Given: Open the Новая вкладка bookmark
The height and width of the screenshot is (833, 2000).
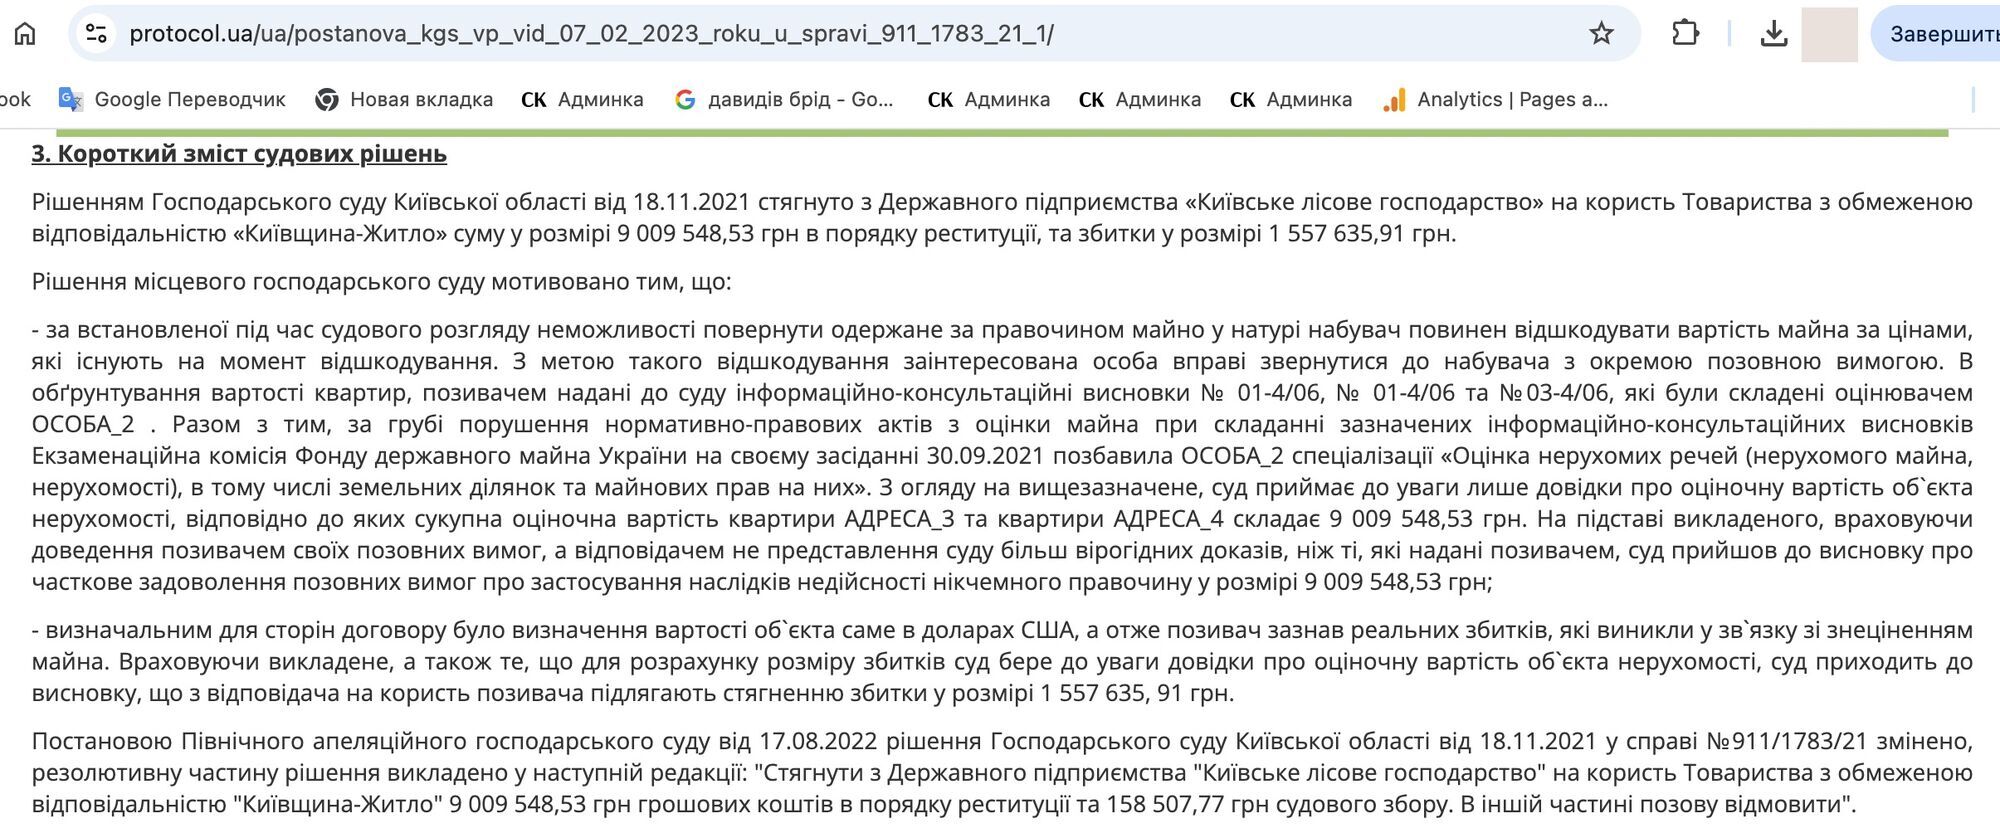Looking at the screenshot, I should tap(404, 99).
